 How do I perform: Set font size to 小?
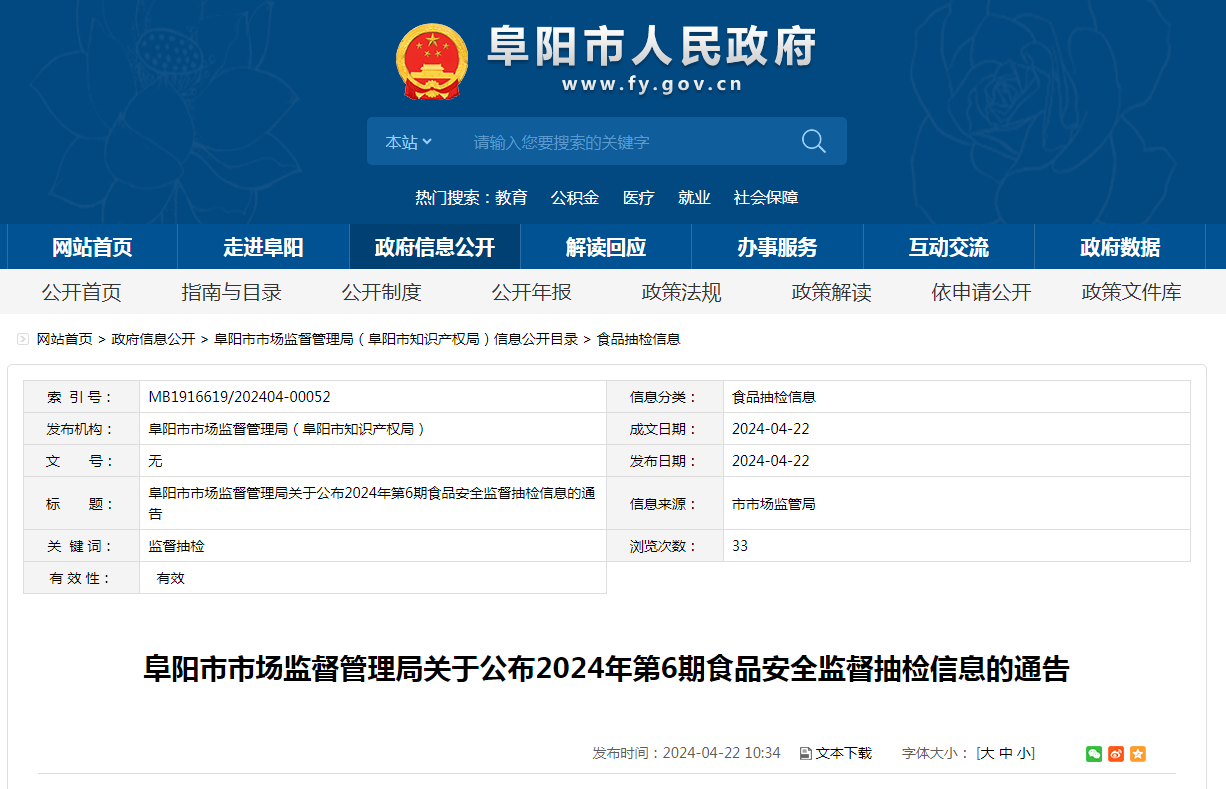click(1024, 753)
